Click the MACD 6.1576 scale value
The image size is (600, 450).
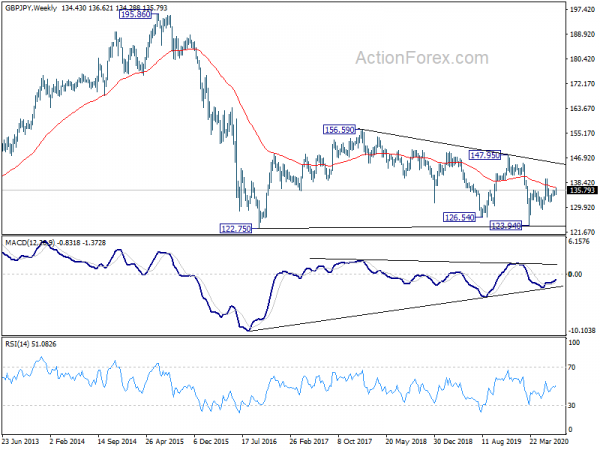pyautogui.click(x=579, y=241)
